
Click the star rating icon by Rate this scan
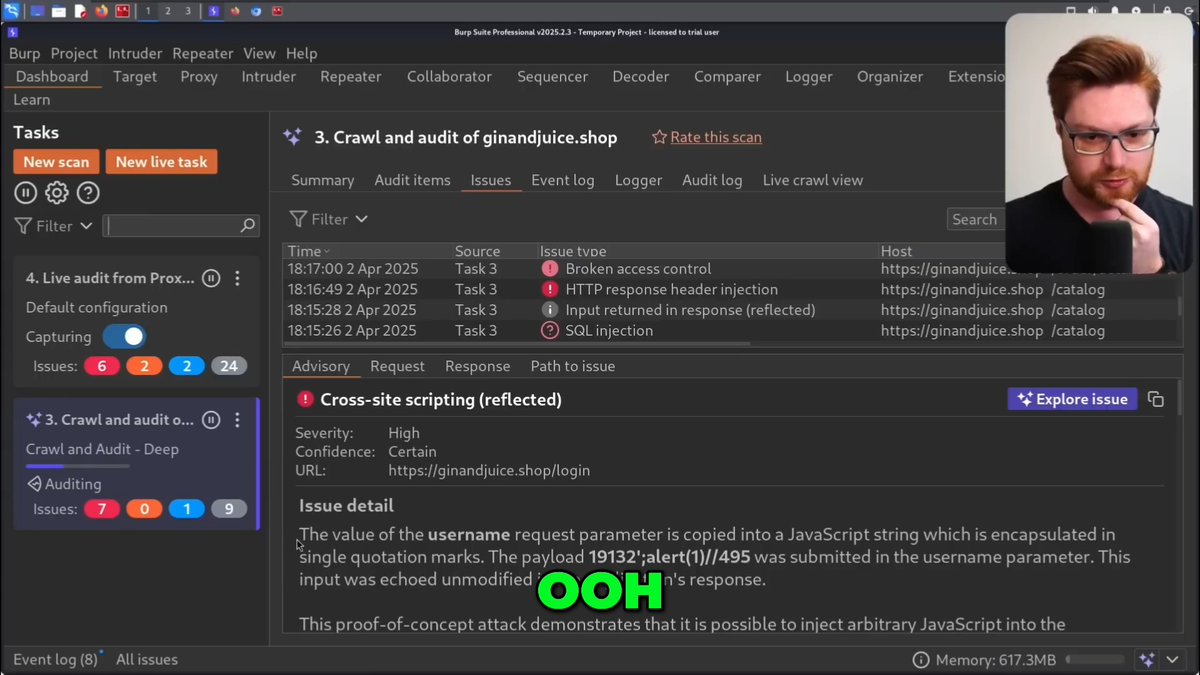(659, 137)
